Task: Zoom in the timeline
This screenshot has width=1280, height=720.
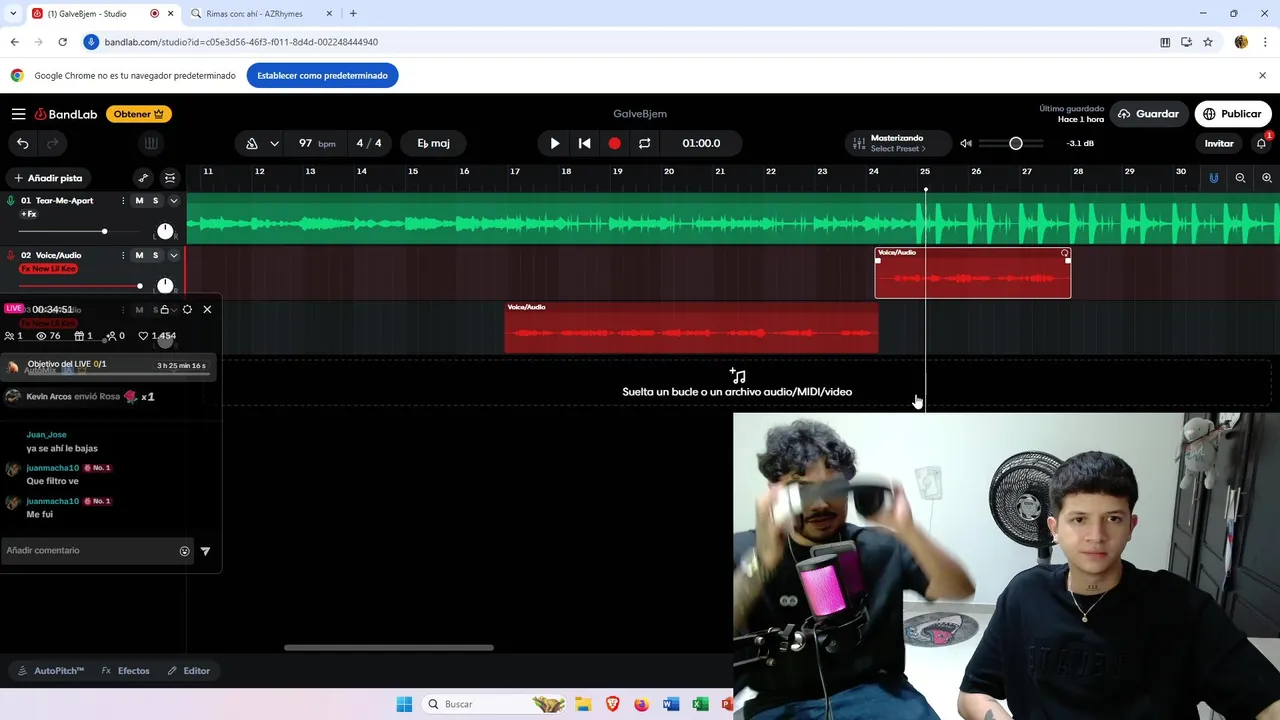Action: tap(1267, 178)
